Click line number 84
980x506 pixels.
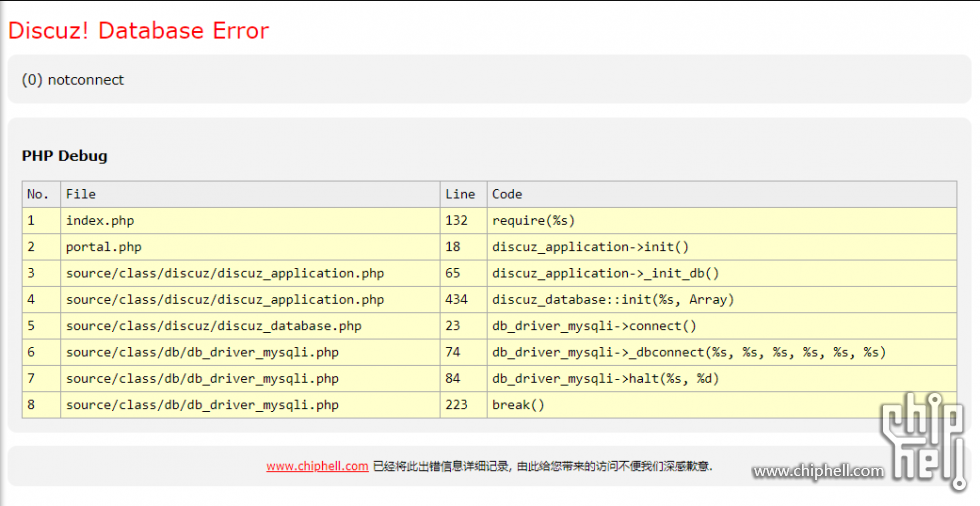coord(463,378)
